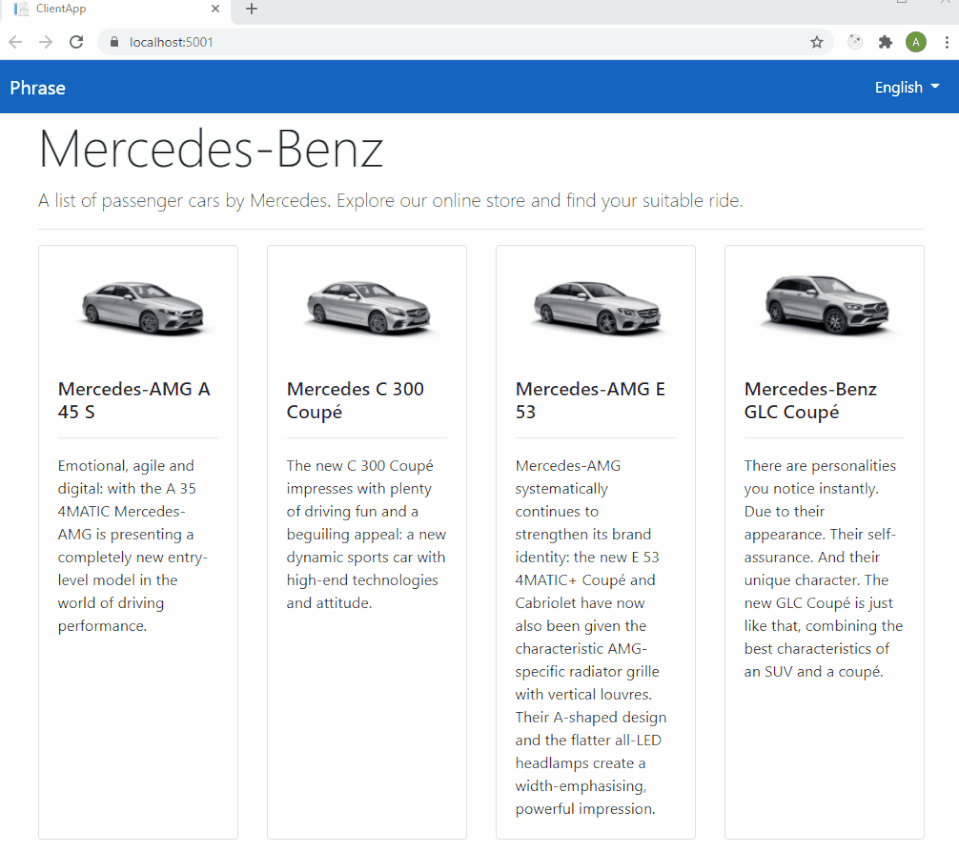This screenshot has height=853, width=959.
Task: Go back to the previous page
Action: coord(15,42)
